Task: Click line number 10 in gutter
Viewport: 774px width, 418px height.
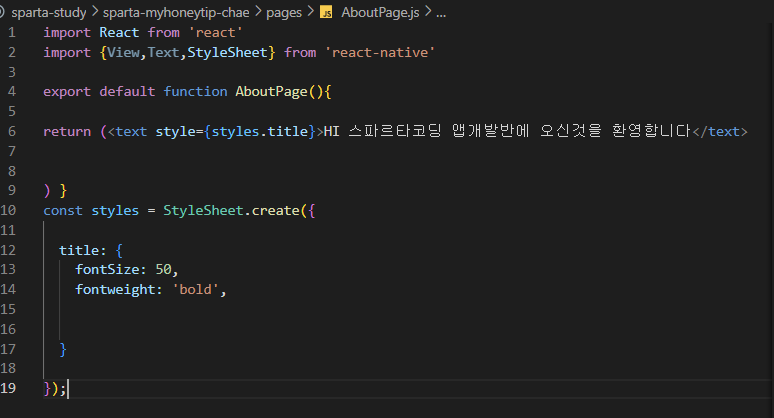Action: (x=8, y=210)
